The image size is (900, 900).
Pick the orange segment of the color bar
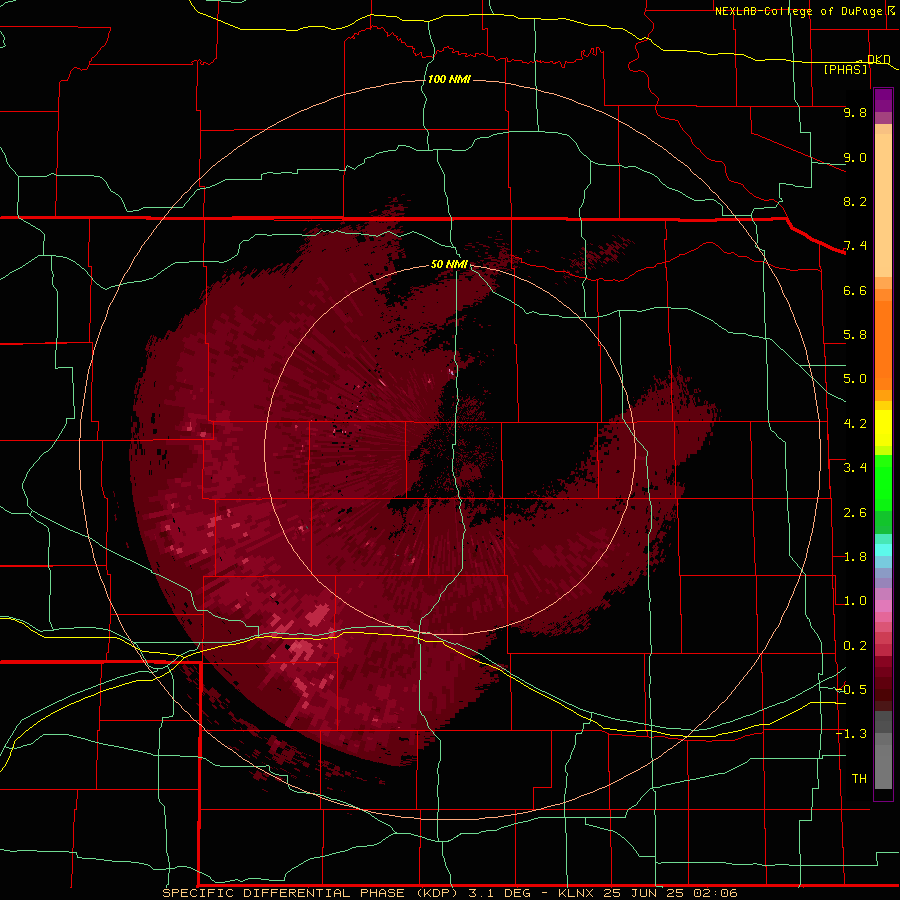883,344
